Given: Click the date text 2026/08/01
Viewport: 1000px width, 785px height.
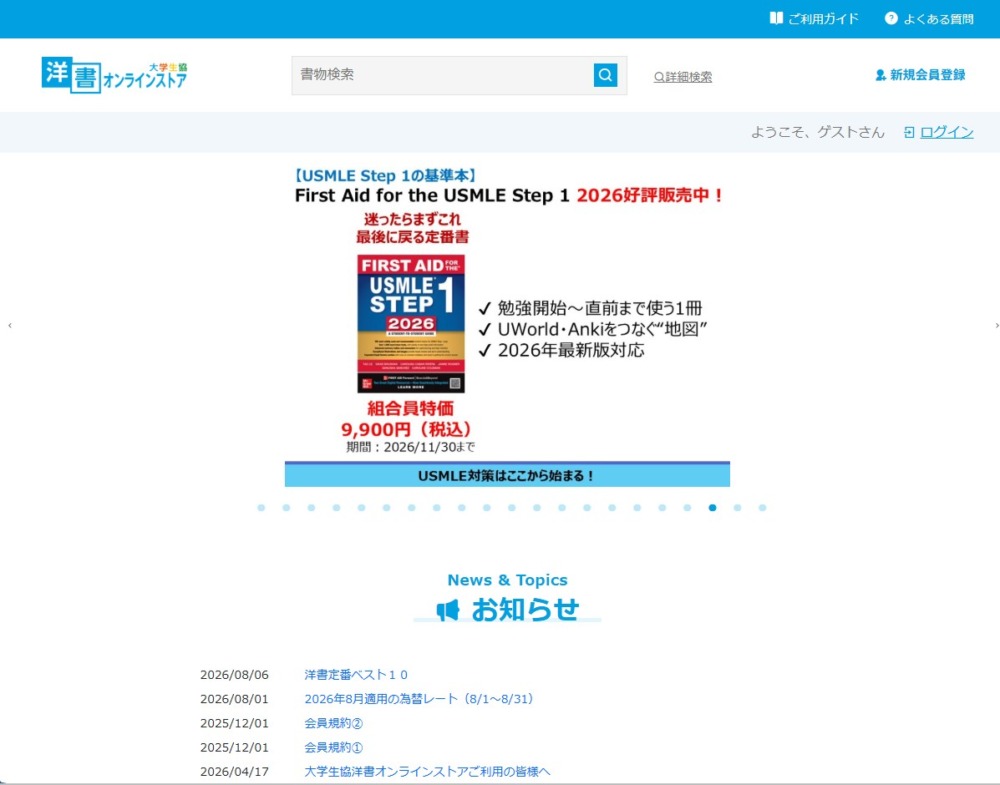Looking at the screenshot, I should [234, 699].
